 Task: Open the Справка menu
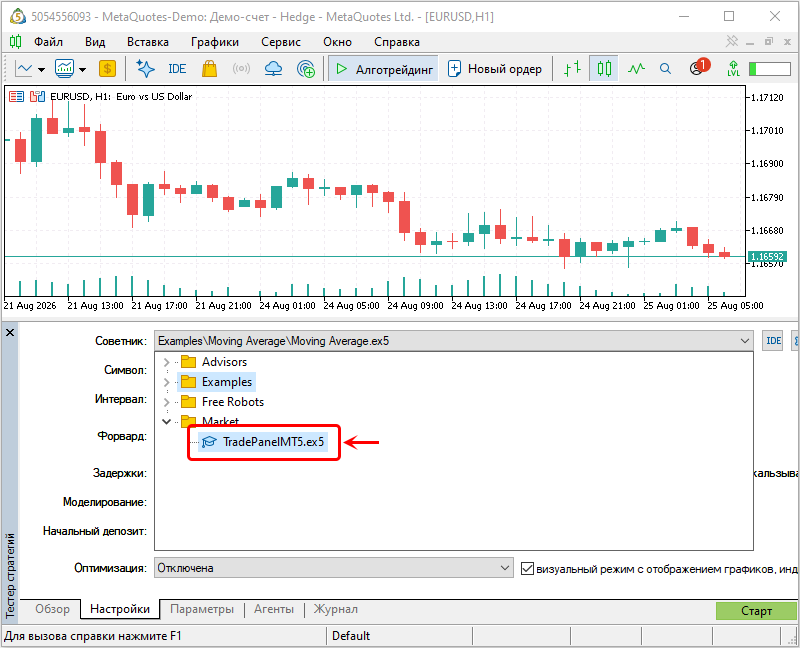397,42
